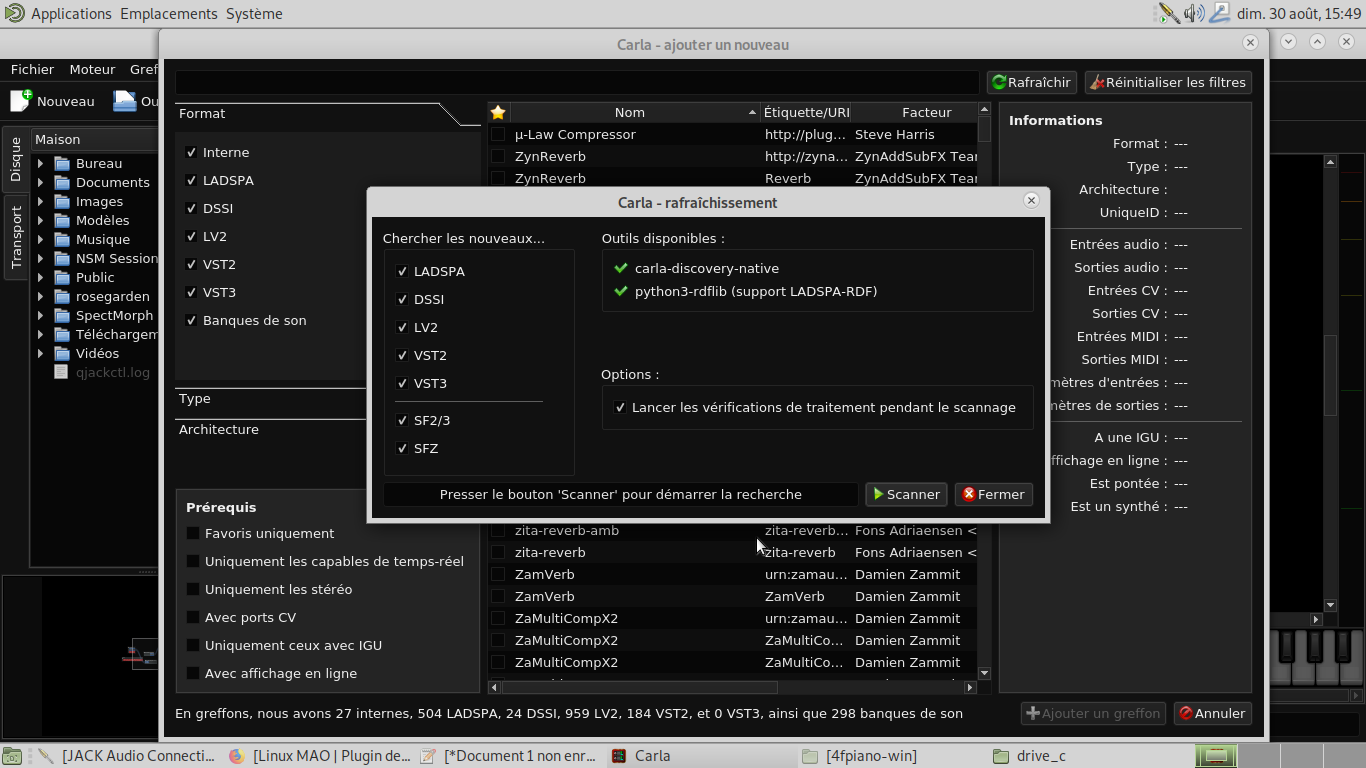
Task: Tick the favorite box for µ-Law Compressor
Action: coord(498,134)
